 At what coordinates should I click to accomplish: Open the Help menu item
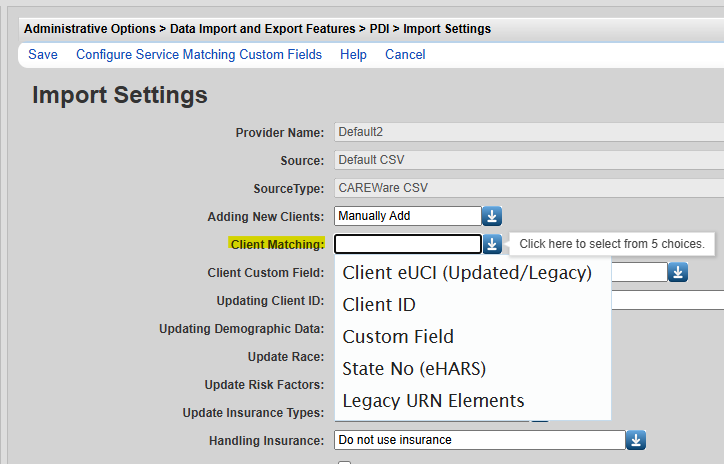(x=353, y=54)
